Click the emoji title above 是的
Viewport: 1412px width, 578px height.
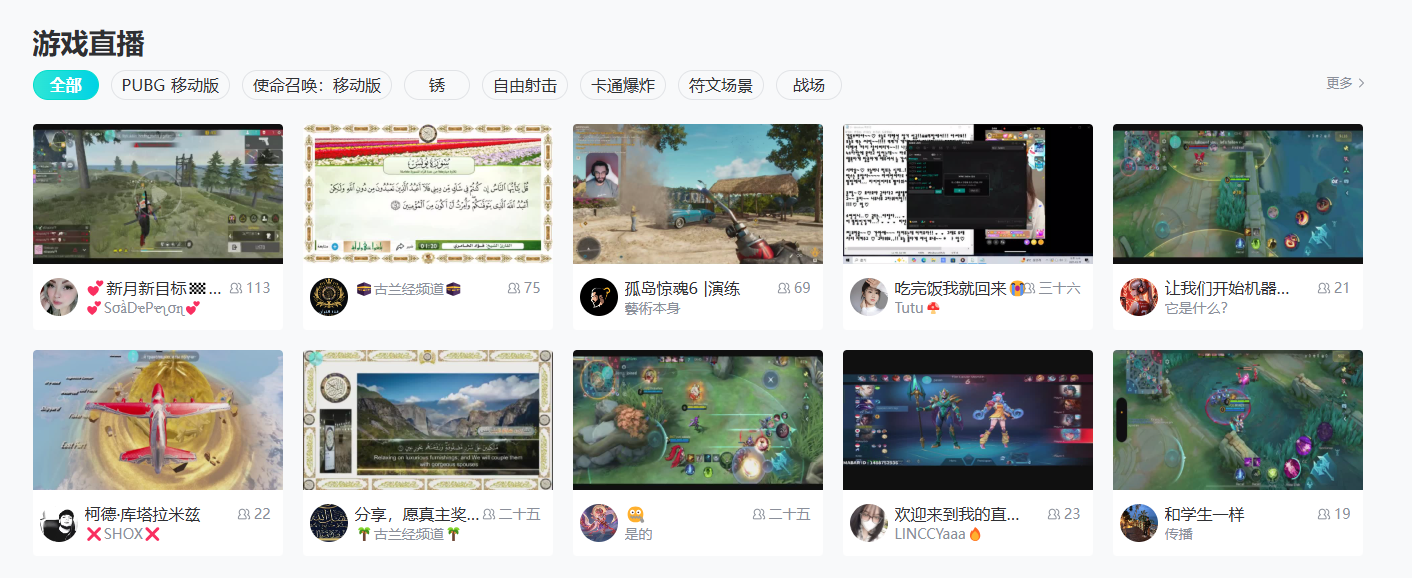pyautogui.click(x=635, y=514)
